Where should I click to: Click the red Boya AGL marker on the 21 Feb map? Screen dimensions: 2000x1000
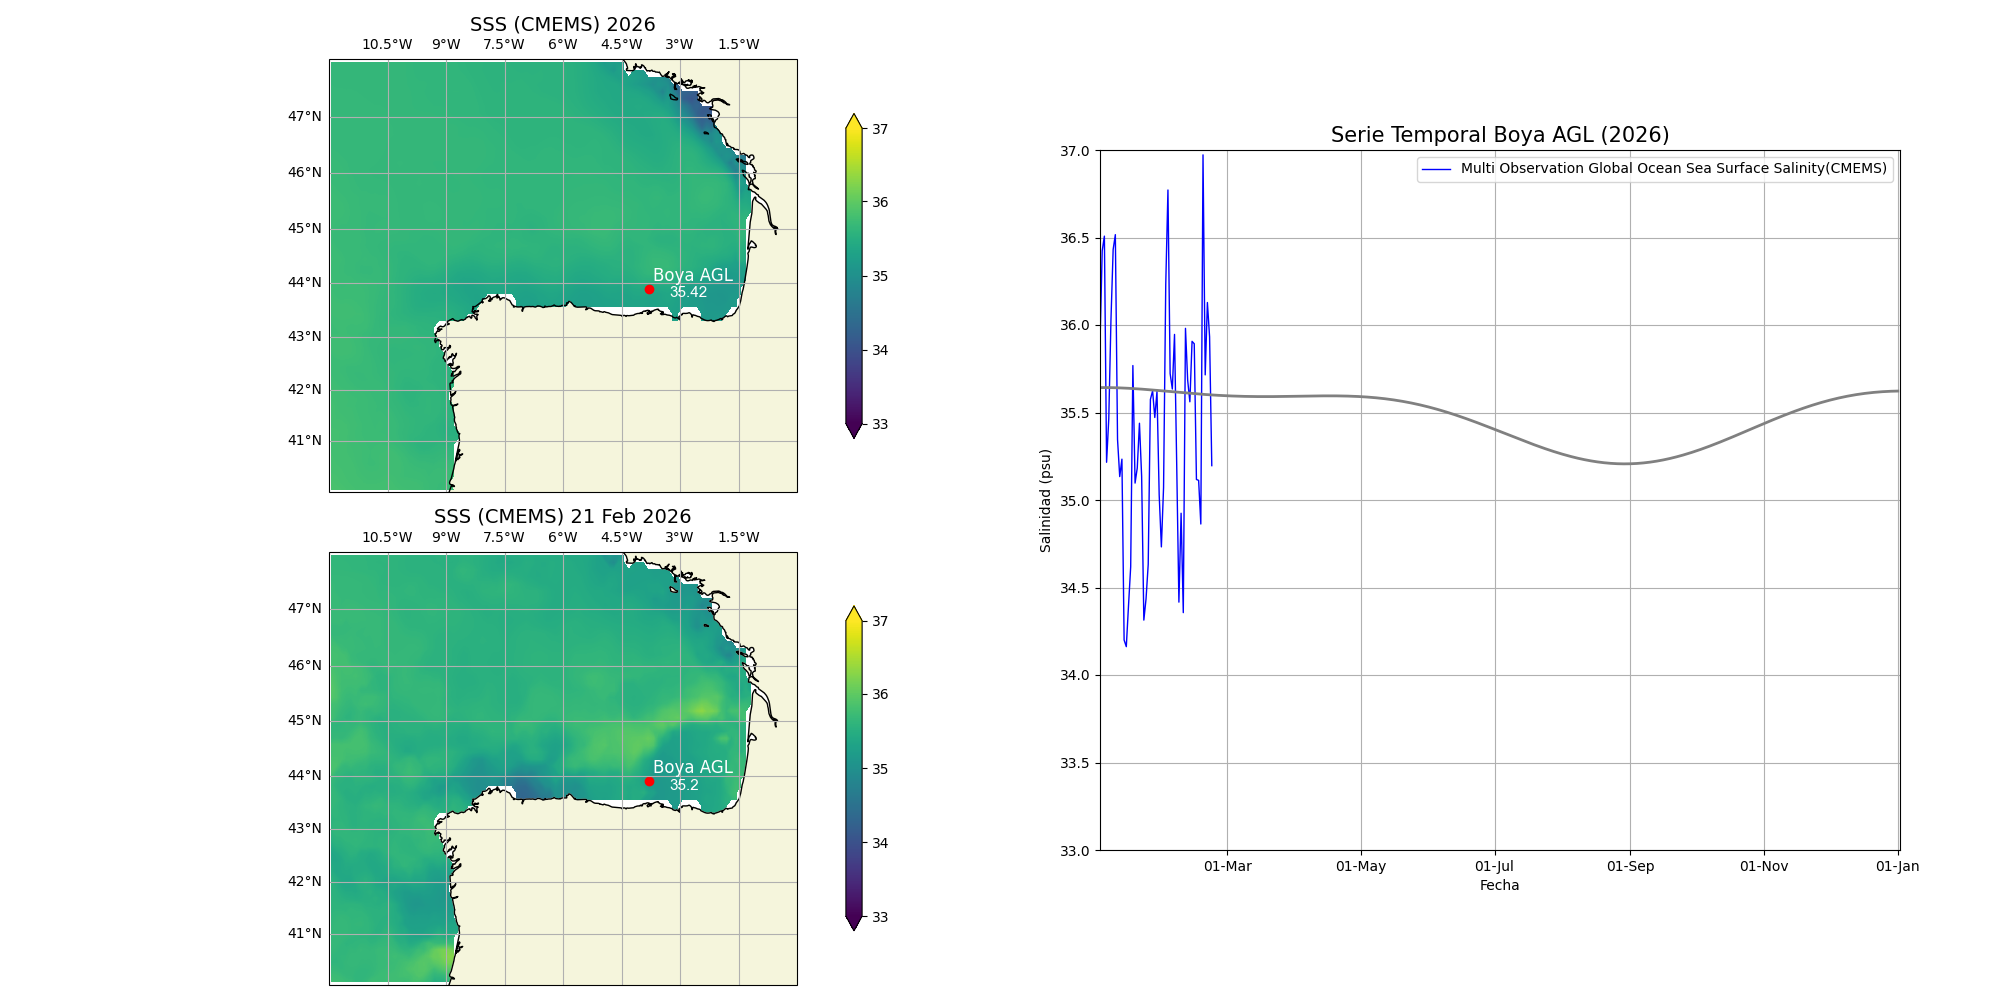[649, 781]
